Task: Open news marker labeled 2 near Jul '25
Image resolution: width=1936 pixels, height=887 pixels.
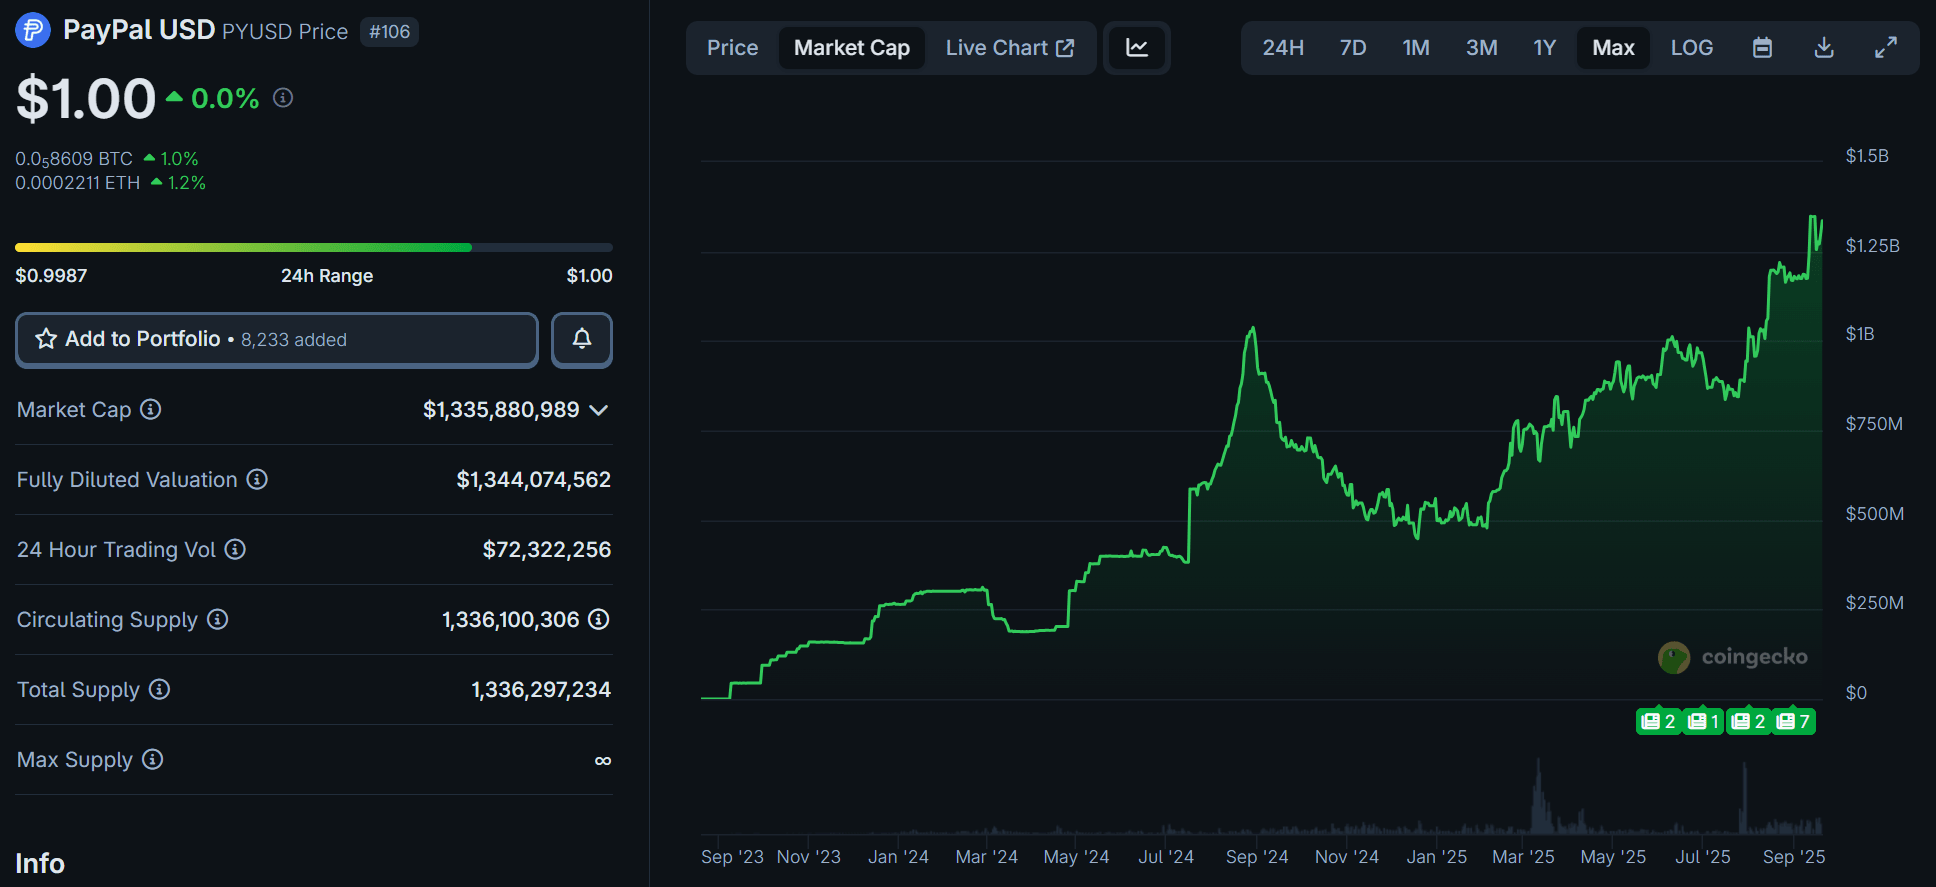Action: [x=1748, y=721]
